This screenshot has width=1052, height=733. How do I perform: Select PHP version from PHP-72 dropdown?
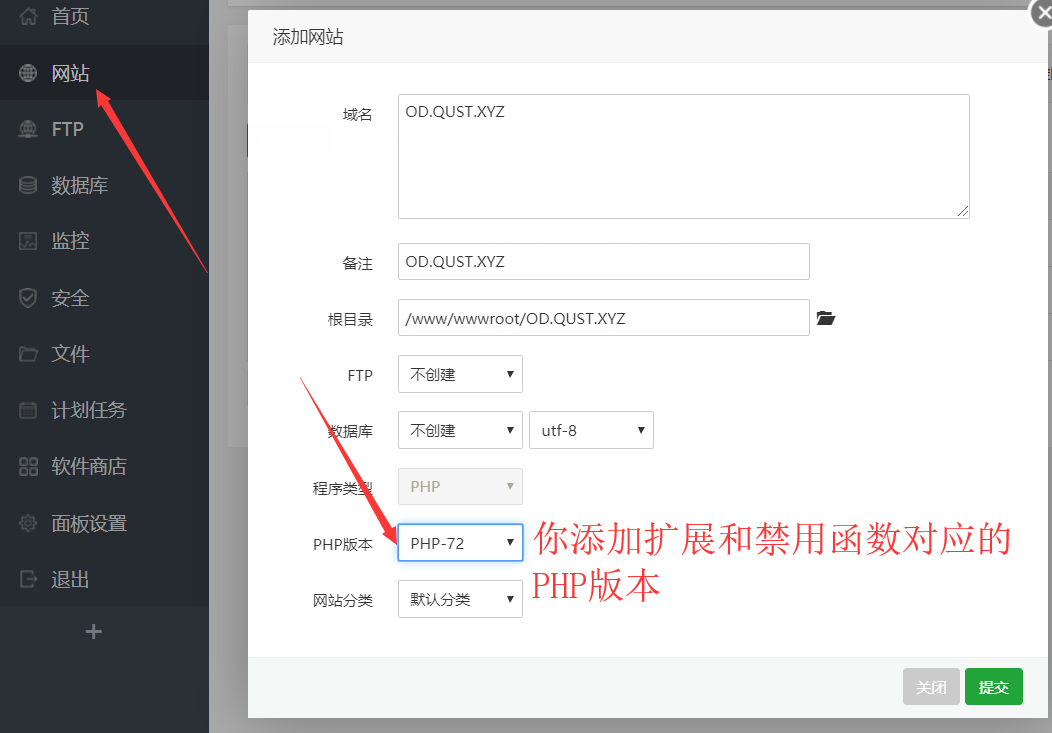460,543
